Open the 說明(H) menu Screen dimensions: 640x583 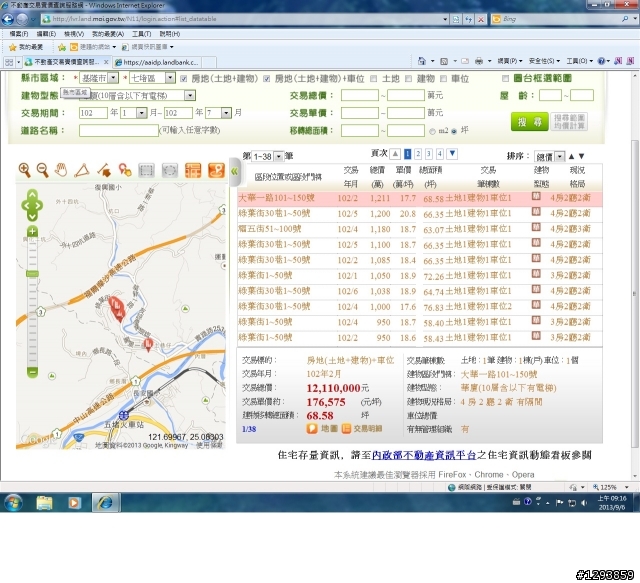169,34
